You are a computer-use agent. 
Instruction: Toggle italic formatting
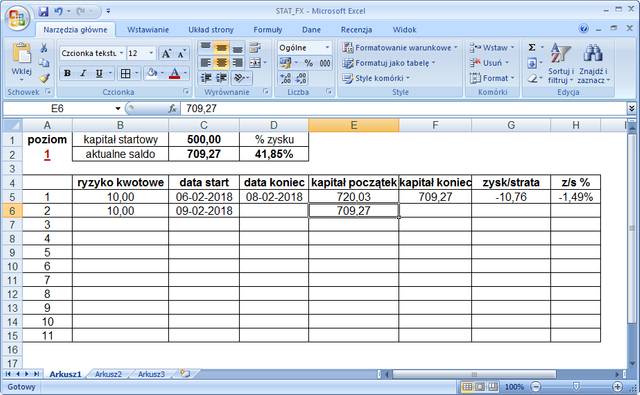tap(83, 73)
